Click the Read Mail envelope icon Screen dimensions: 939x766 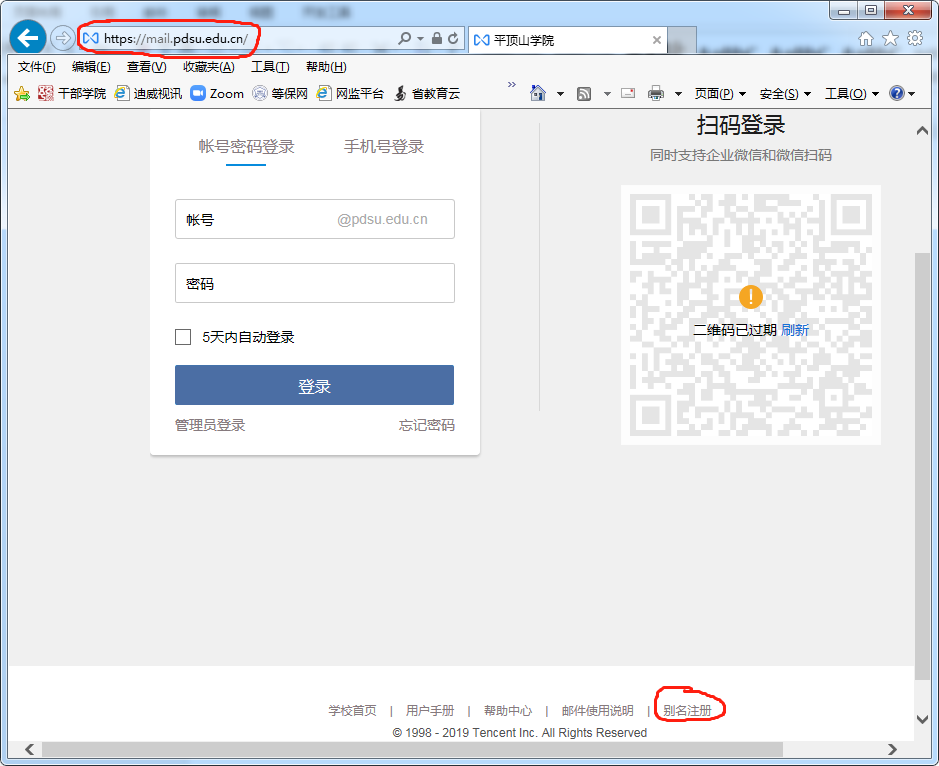tap(628, 93)
